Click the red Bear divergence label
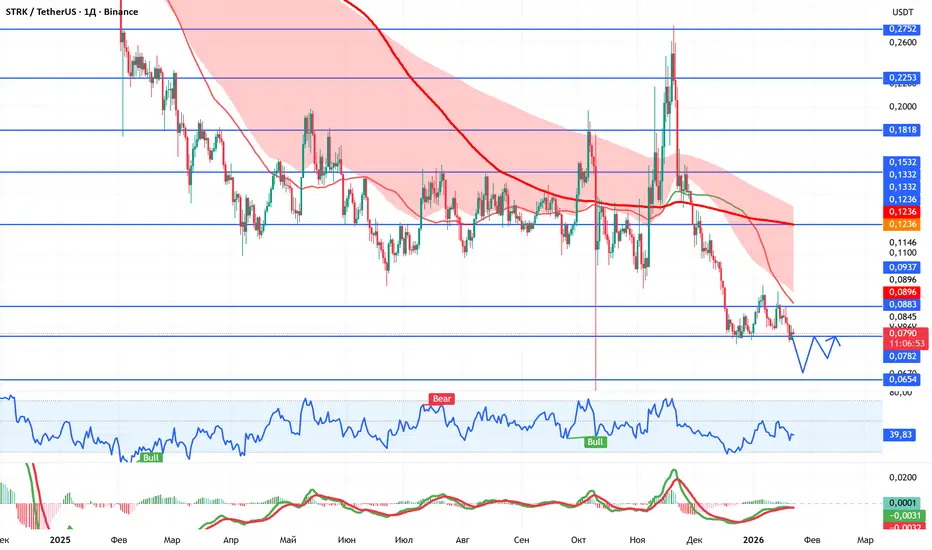The height and width of the screenshot is (550, 932). pyautogui.click(x=442, y=399)
